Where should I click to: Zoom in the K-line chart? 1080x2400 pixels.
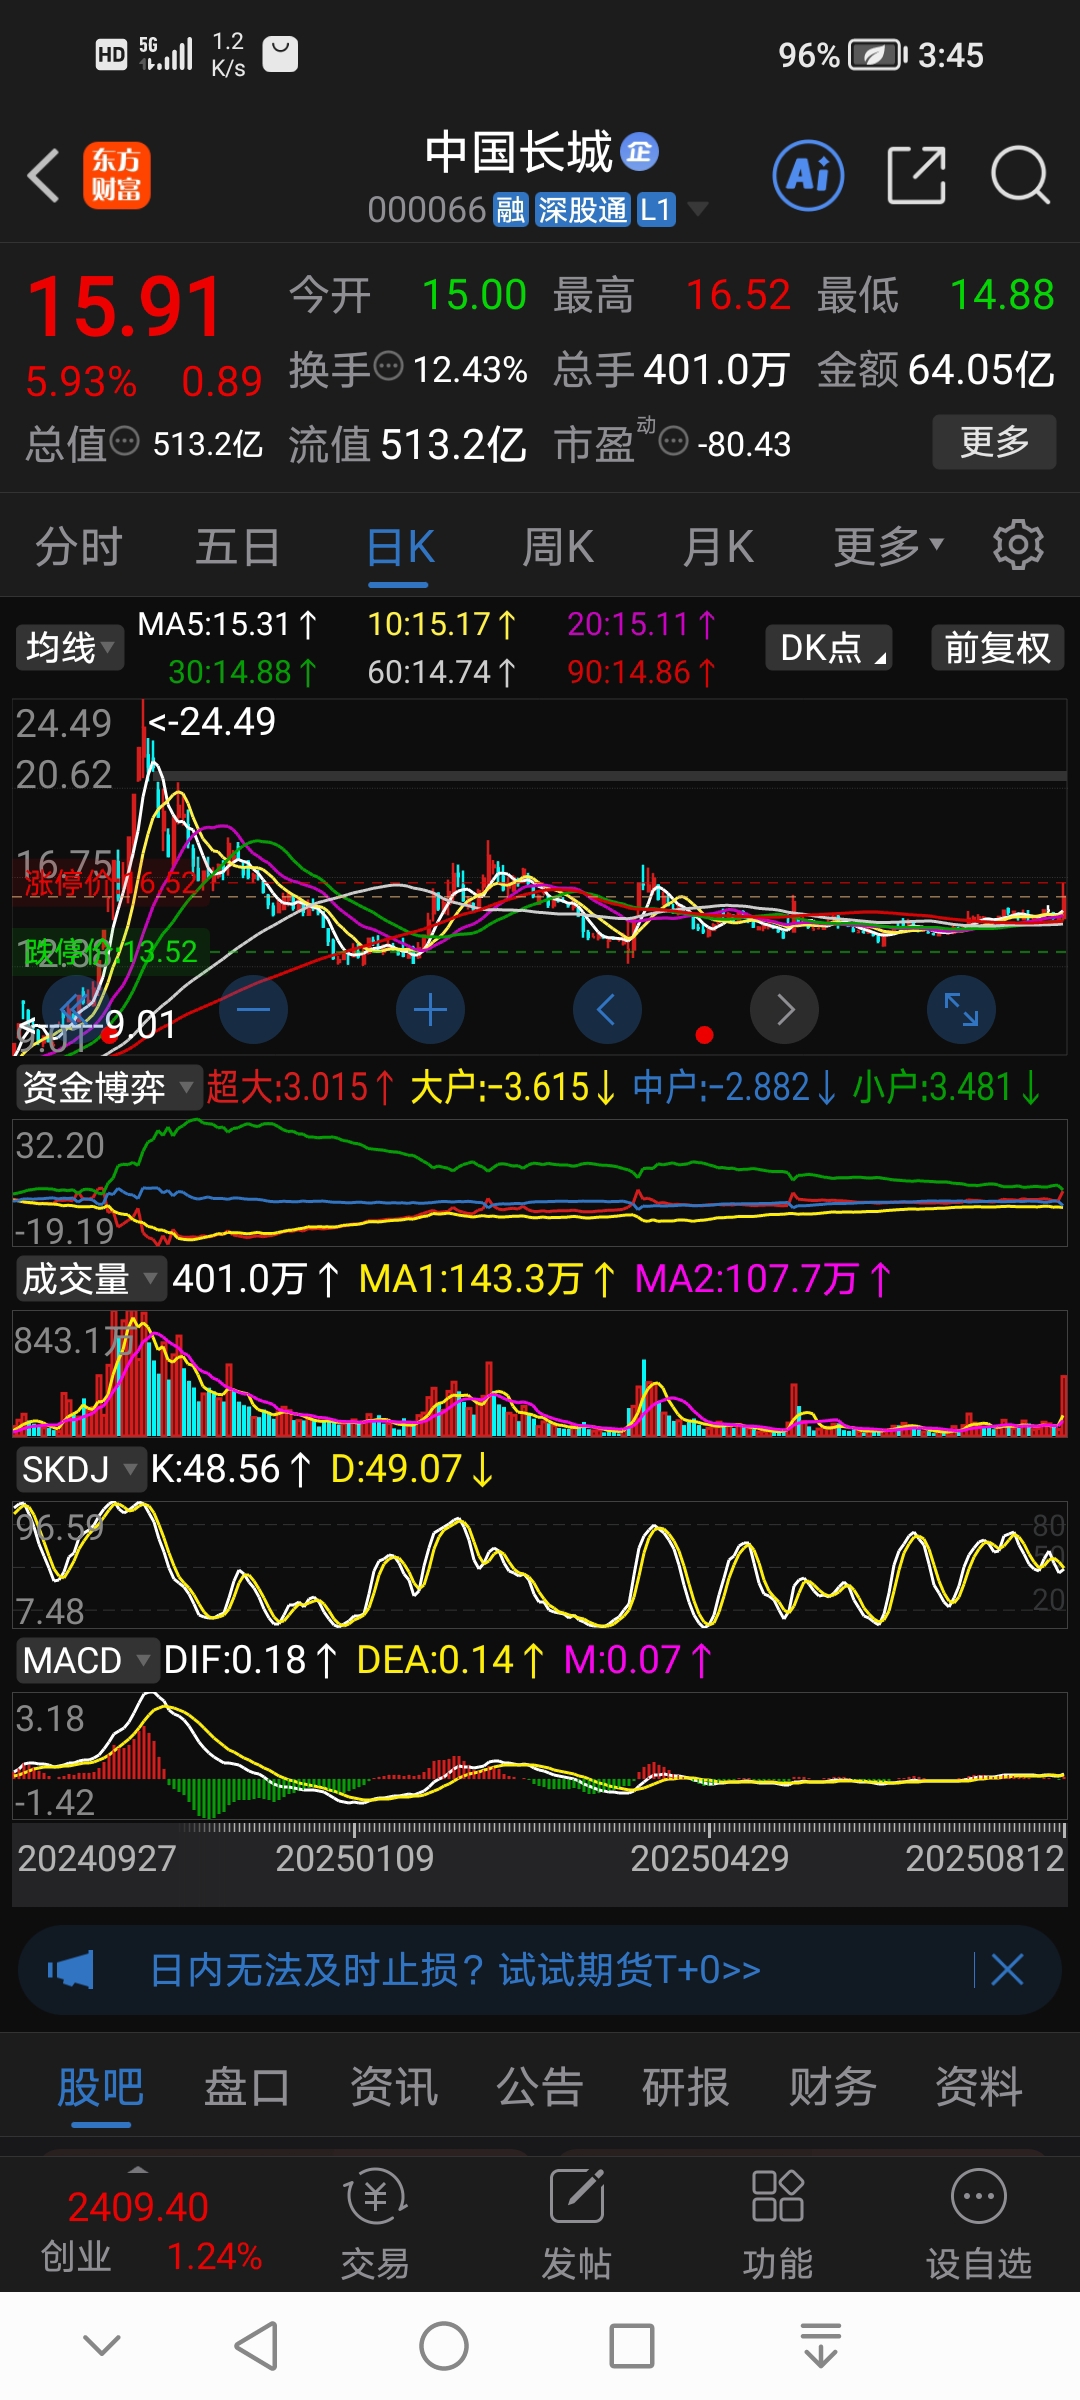coord(431,1010)
